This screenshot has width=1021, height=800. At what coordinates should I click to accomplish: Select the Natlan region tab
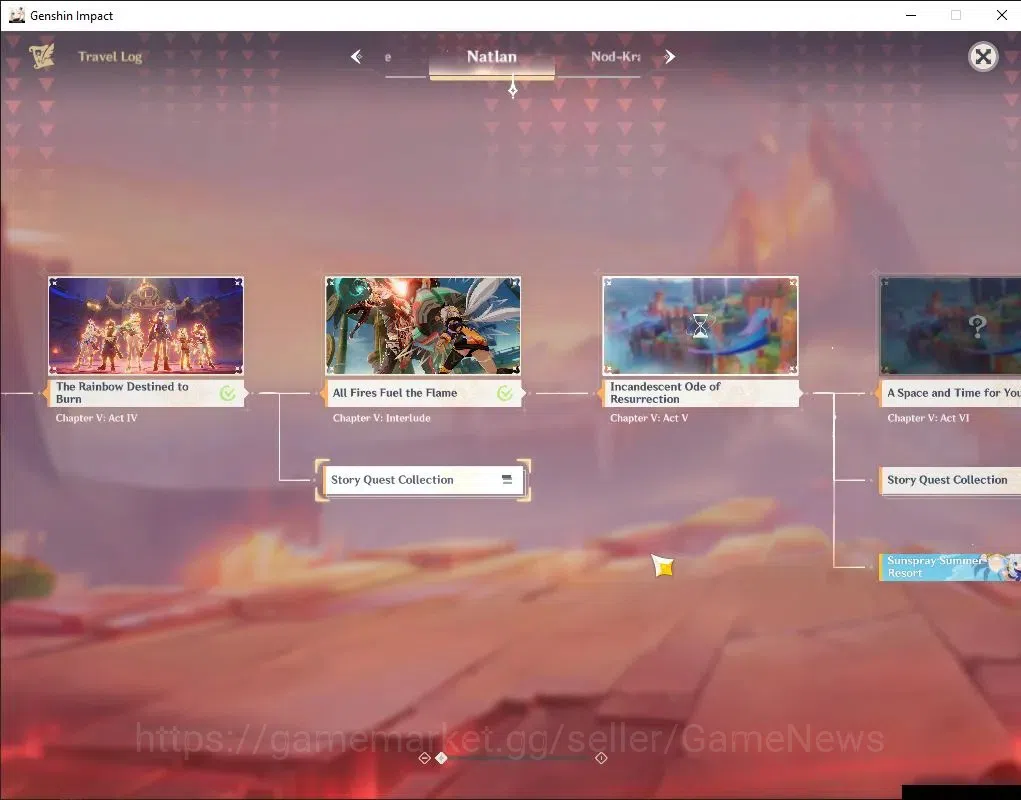pyautogui.click(x=492, y=57)
